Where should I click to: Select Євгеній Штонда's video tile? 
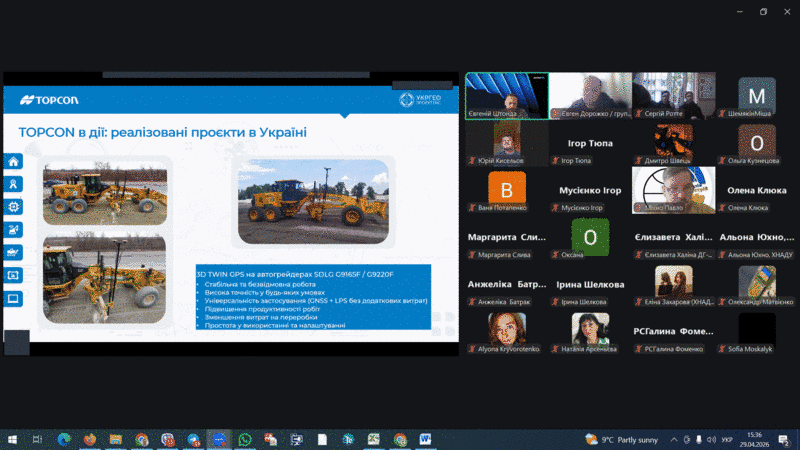pyautogui.click(x=504, y=96)
